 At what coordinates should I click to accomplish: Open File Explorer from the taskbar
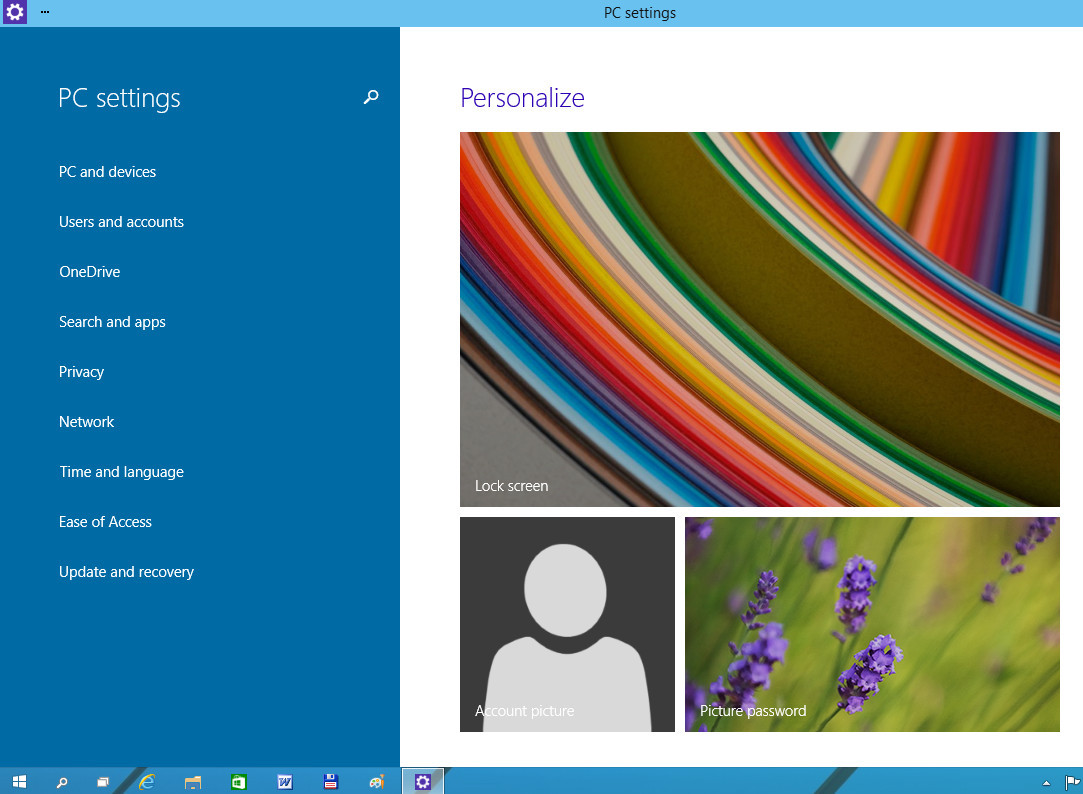tap(193, 782)
